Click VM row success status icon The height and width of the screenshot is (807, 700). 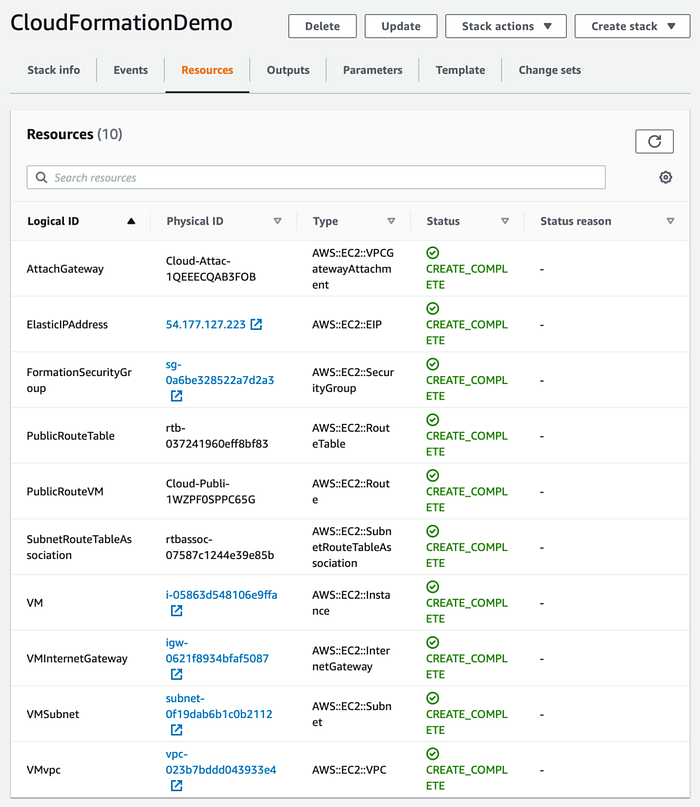coord(433,587)
